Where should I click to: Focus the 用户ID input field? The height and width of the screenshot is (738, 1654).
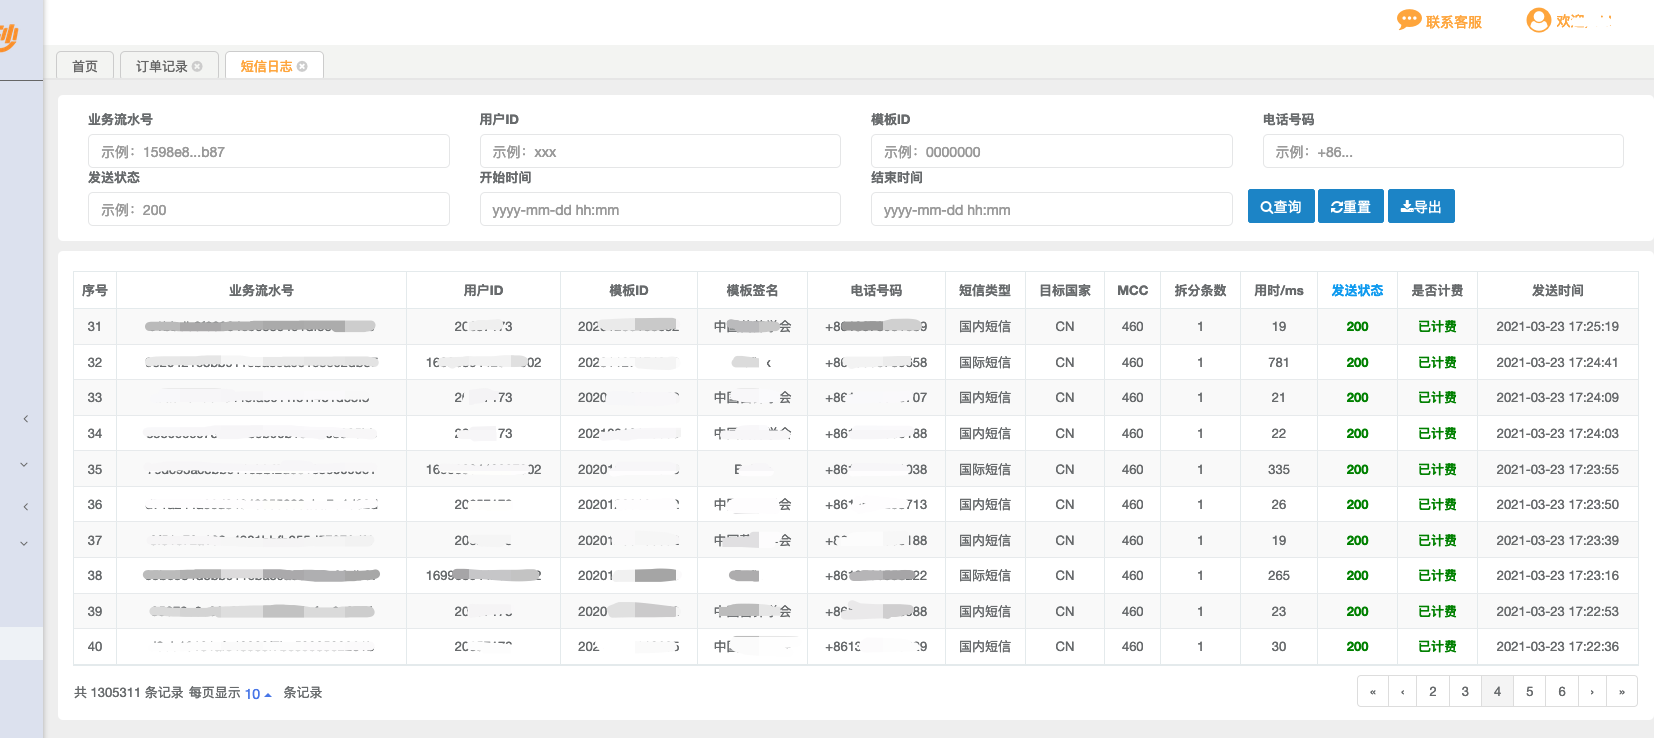click(x=660, y=151)
